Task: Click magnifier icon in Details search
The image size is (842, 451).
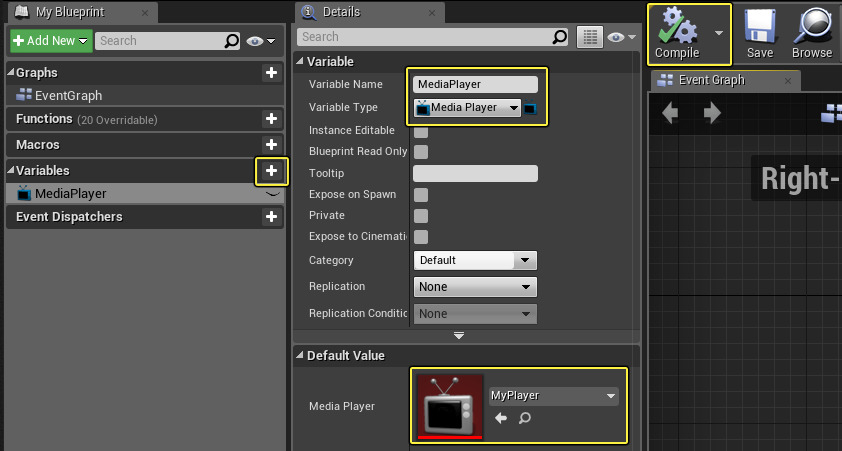Action: (559, 37)
